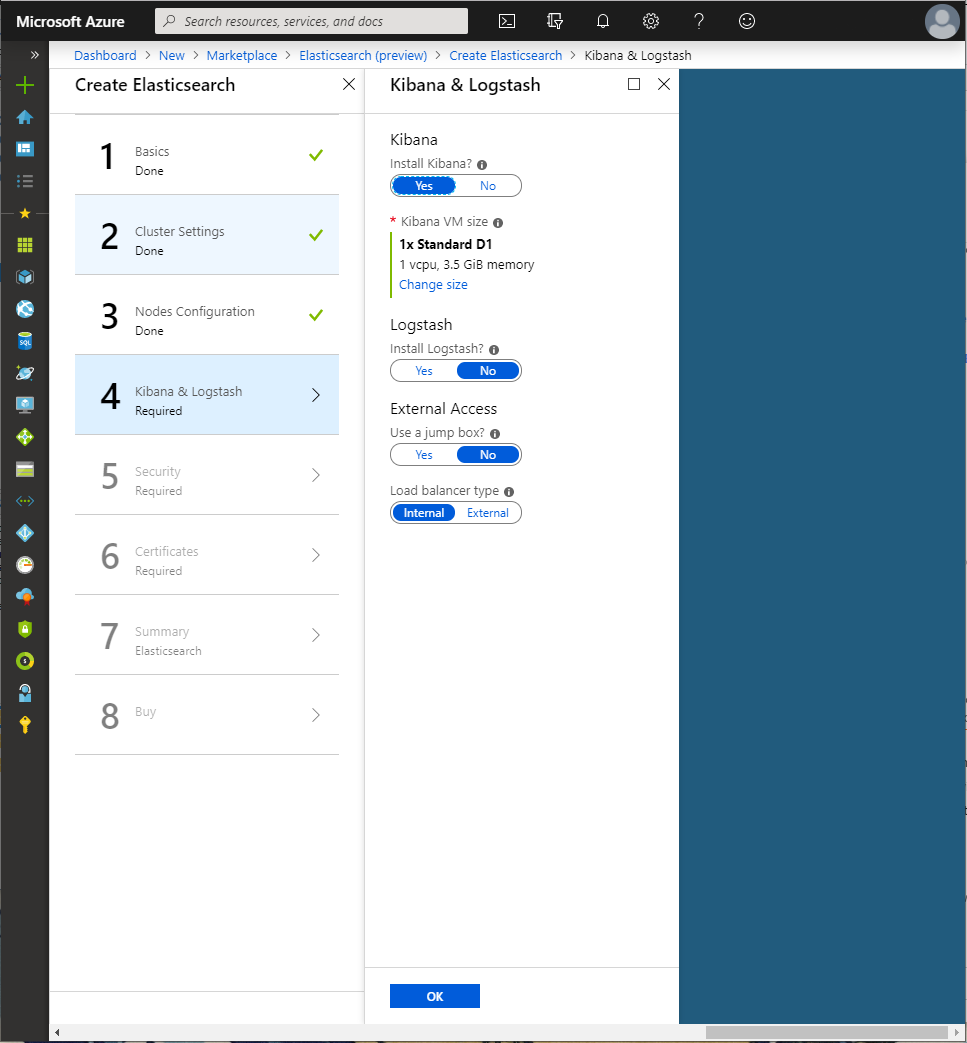Click Change size under Kibana VM size

(x=433, y=284)
